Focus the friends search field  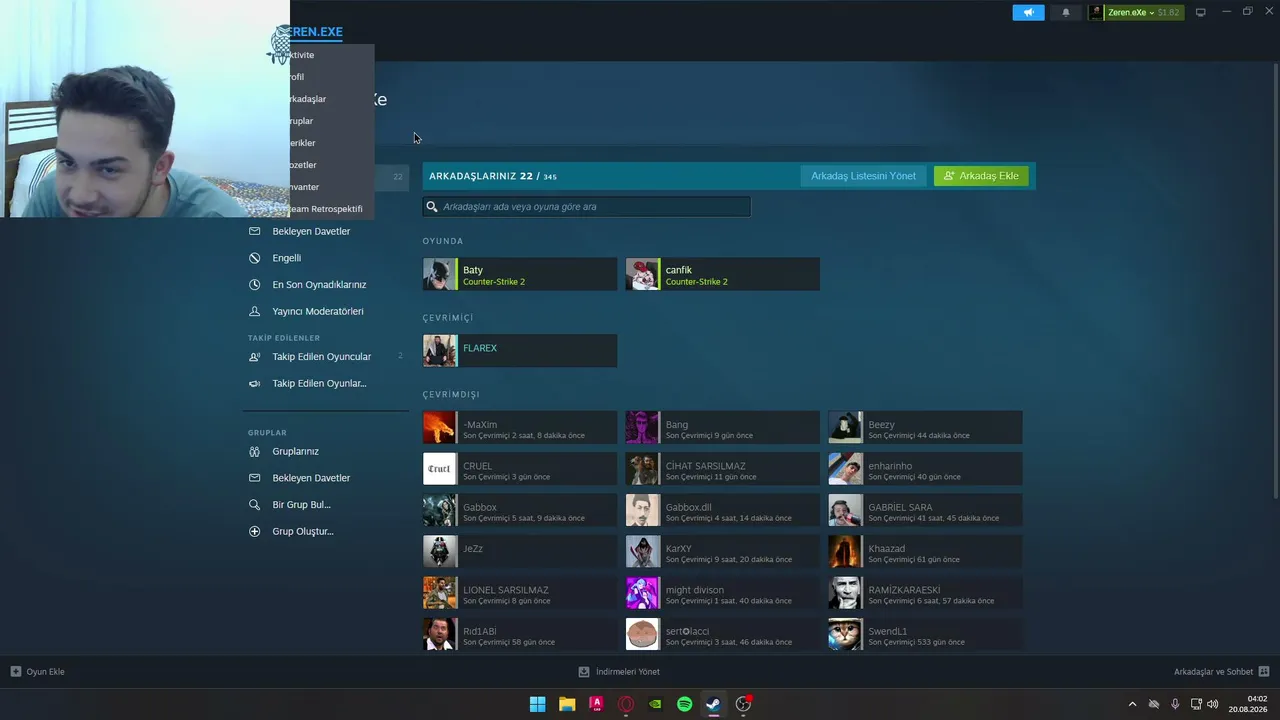point(586,206)
